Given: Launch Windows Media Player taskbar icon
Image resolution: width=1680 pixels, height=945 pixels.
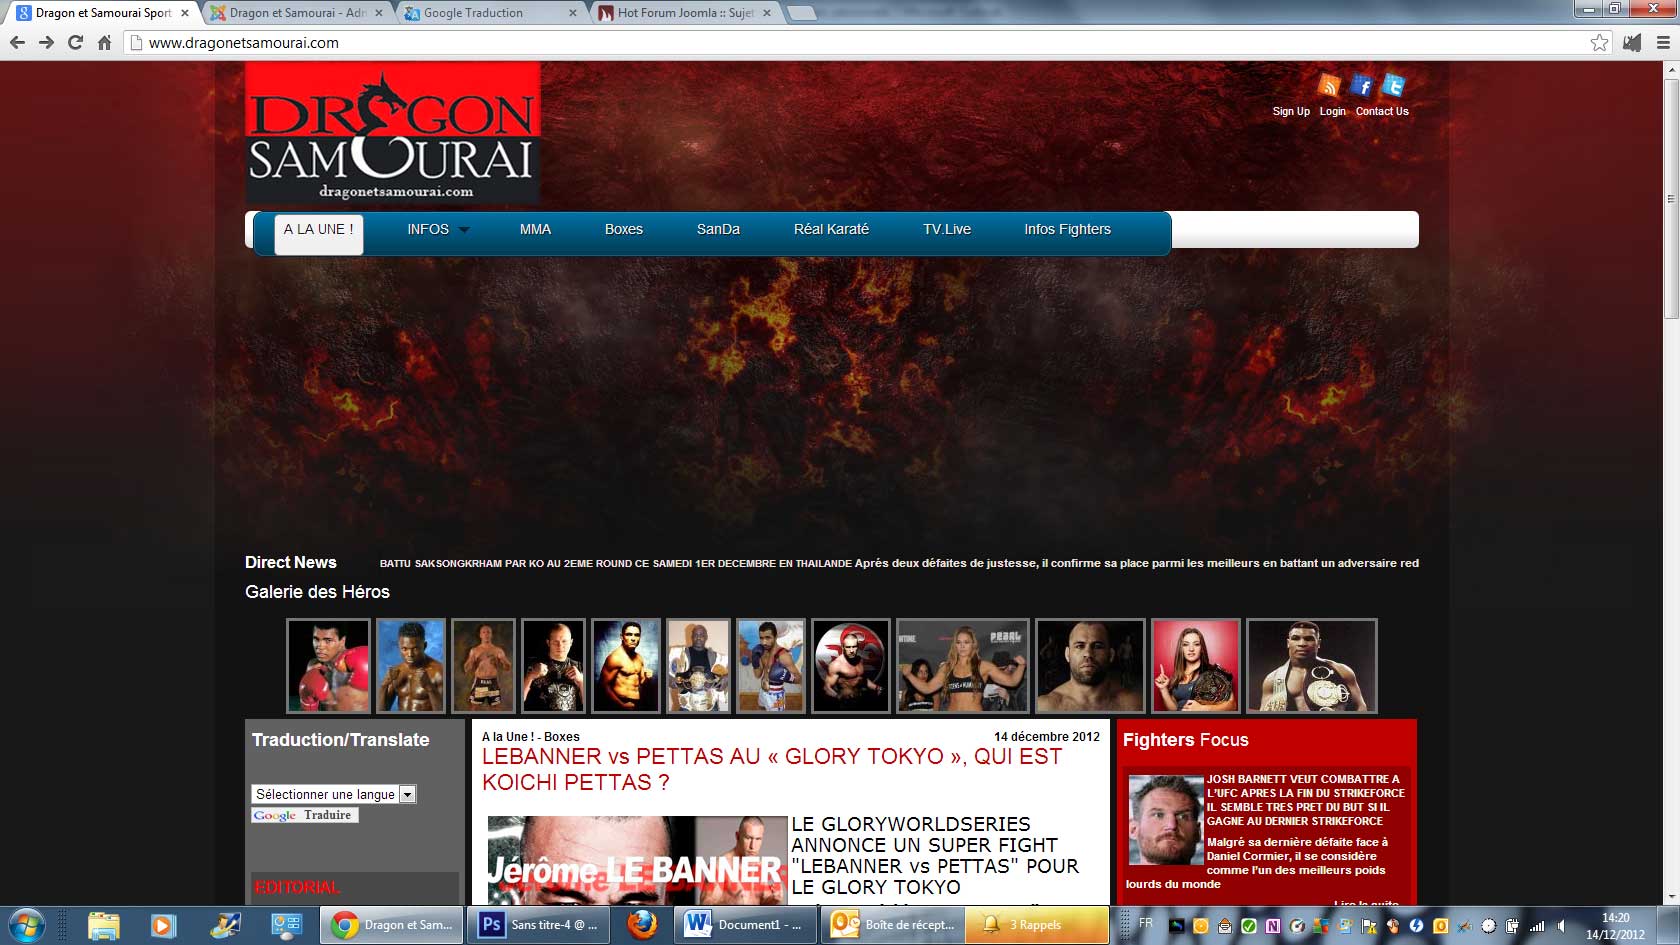Looking at the screenshot, I should 163,925.
